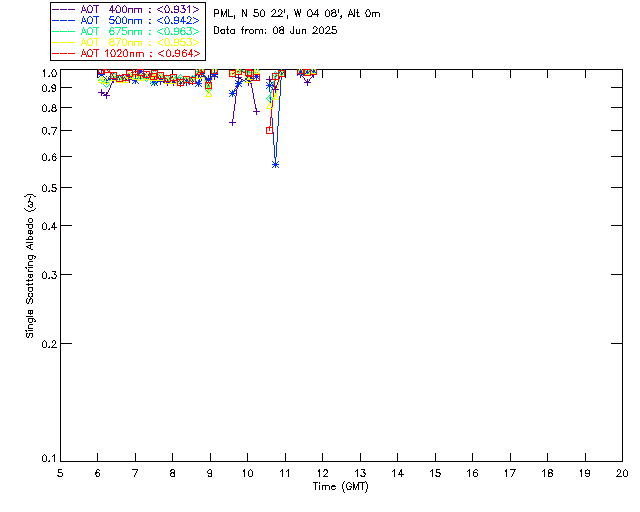Viewport: 640px width, 512px height.
Task: Click the Time (GMT) axis label
Action: [341, 486]
